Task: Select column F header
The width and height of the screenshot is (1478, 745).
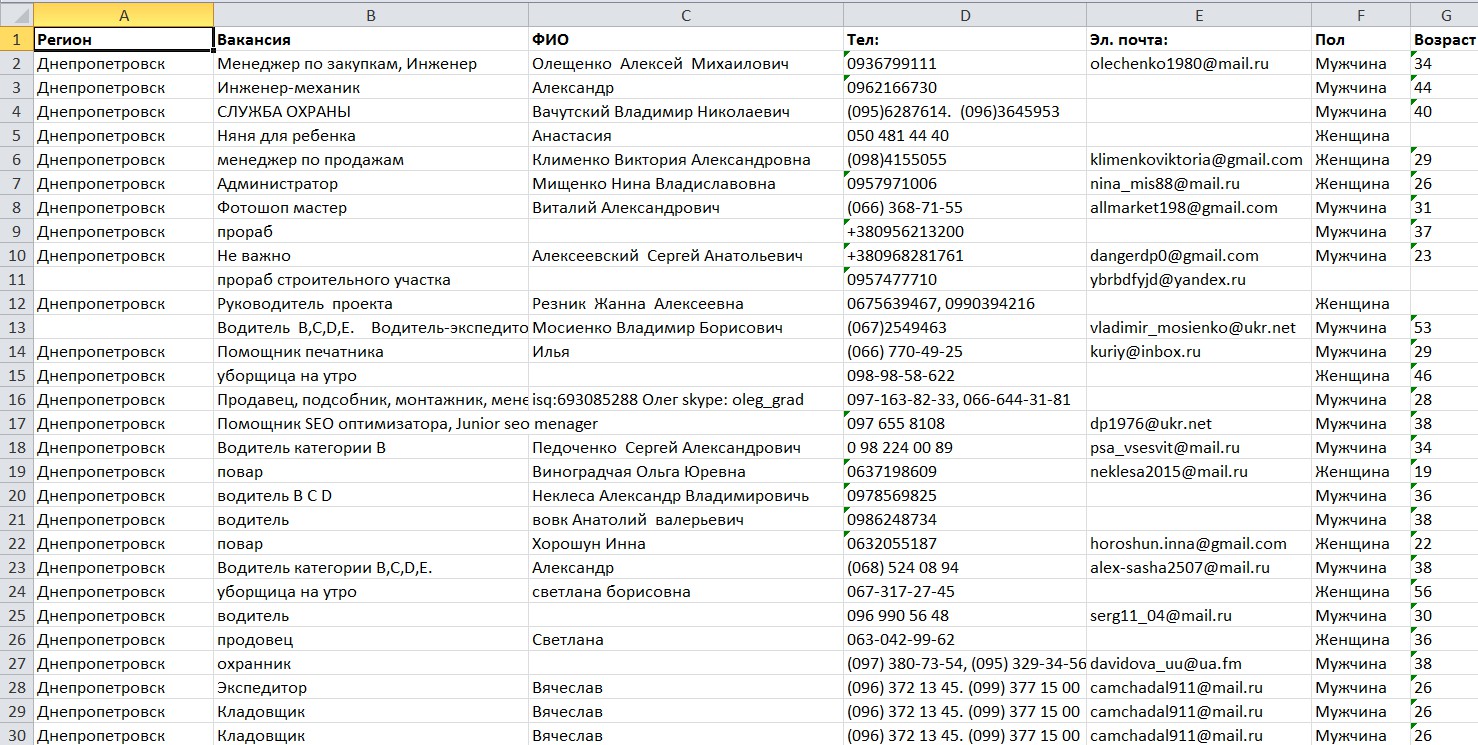Action: (1360, 15)
